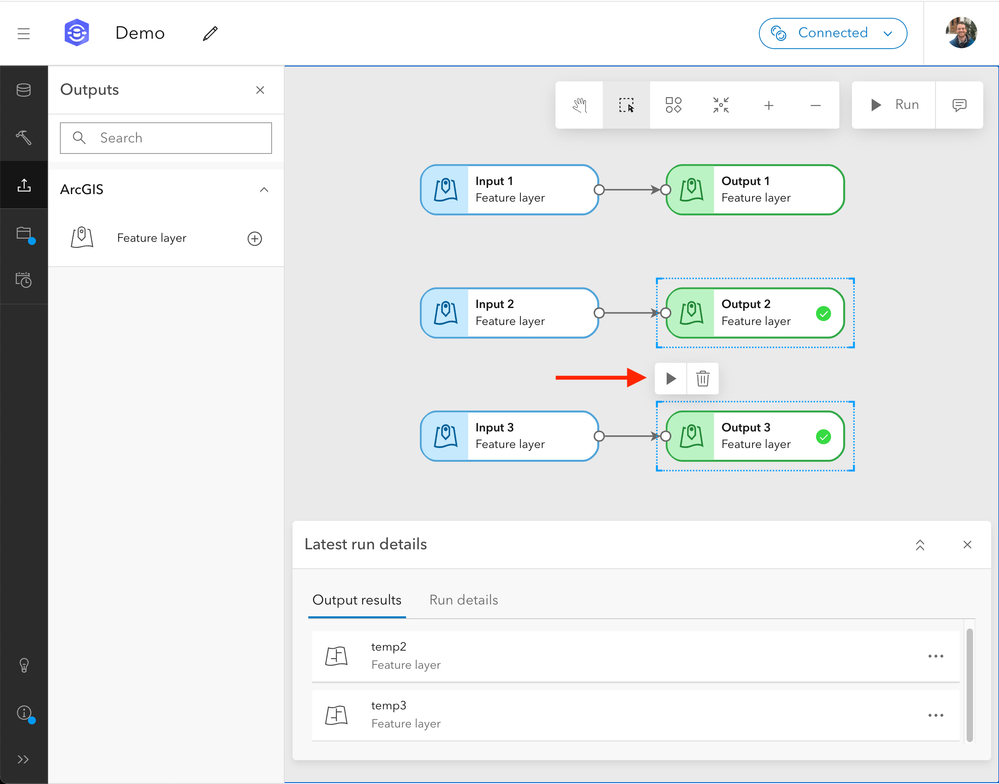Collapse the ArcGIS section
The image size is (999, 784).
pos(264,190)
